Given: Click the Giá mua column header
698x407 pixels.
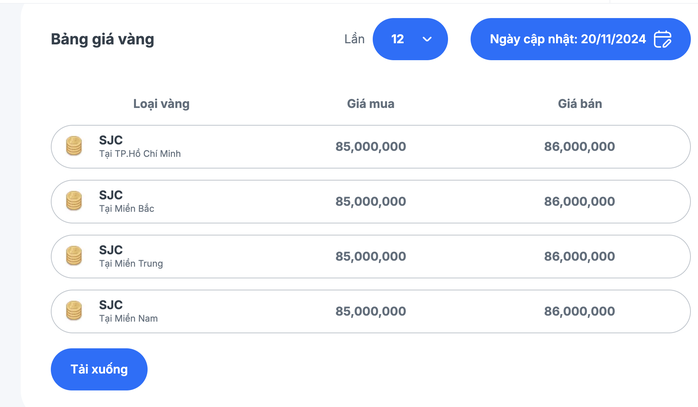Looking at the screenshot, I should (x=371, y=104).
